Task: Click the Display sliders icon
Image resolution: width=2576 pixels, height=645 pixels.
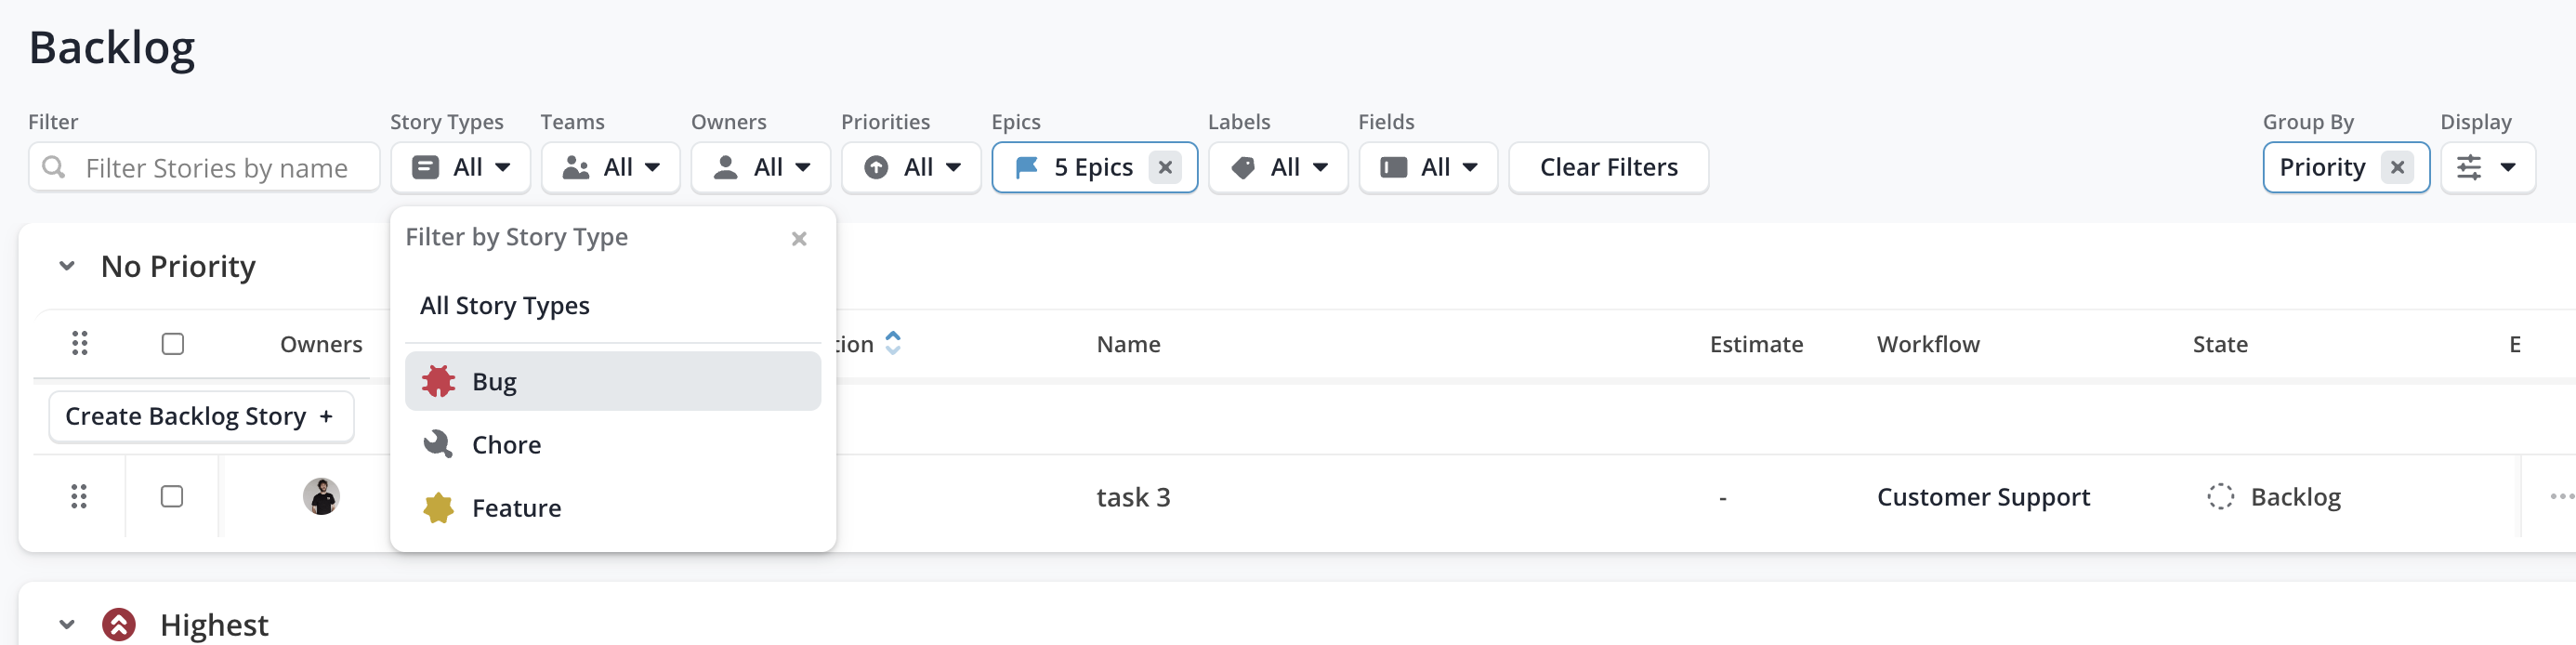Action: [x=2469, y=167]
